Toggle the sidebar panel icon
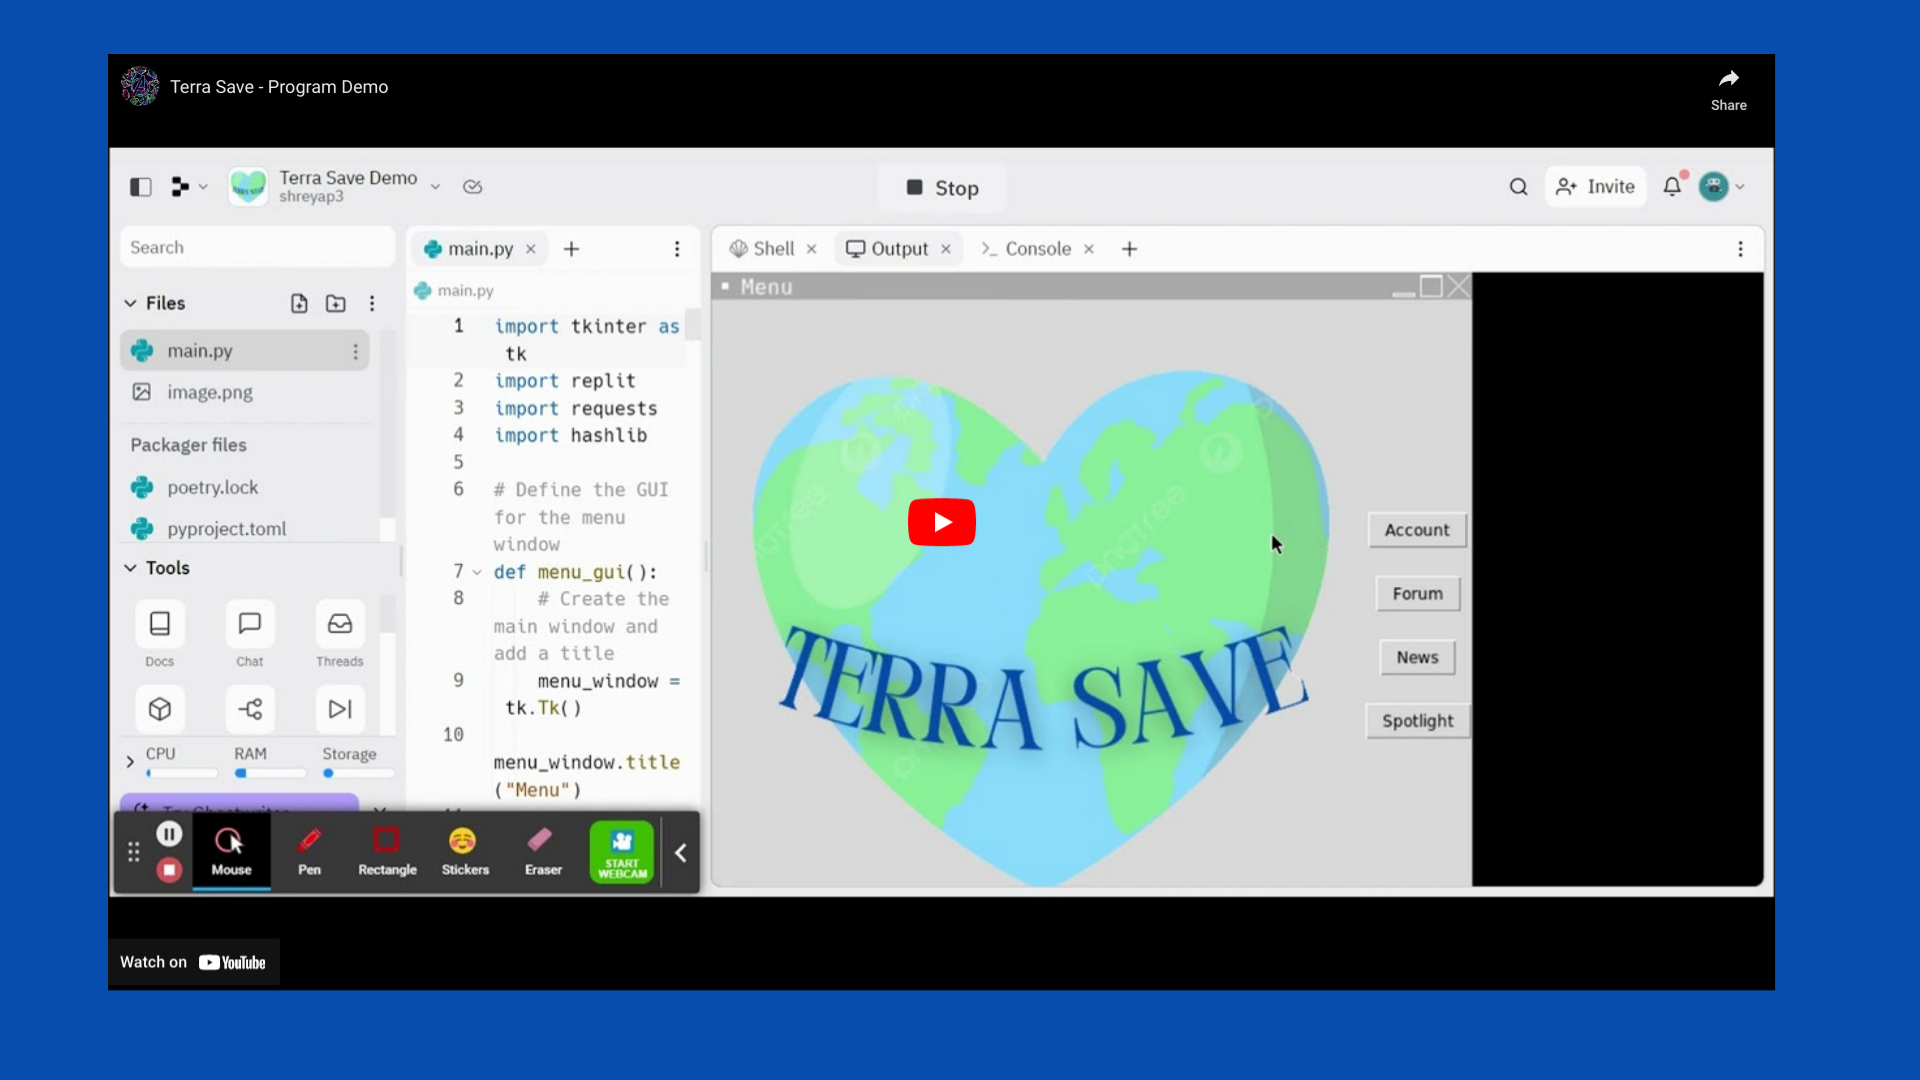Image resolution: width=1920 pixels, height=1080 pixels. click(141, 187)
